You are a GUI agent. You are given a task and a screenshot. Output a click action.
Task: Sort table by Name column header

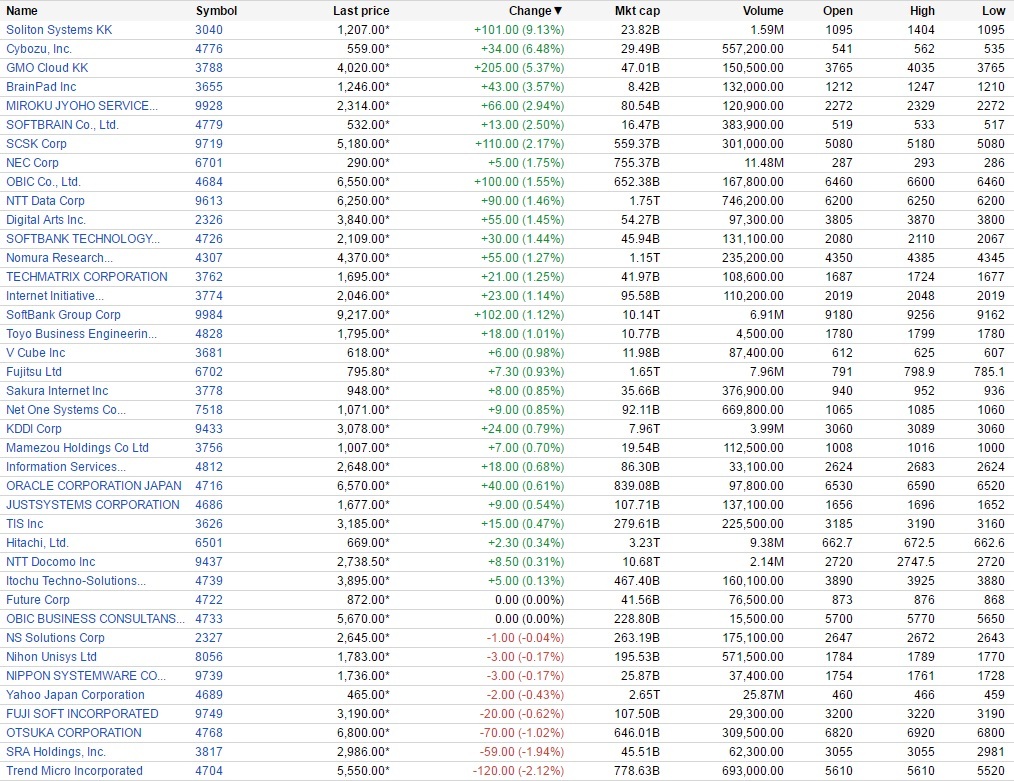coord(22,11)
